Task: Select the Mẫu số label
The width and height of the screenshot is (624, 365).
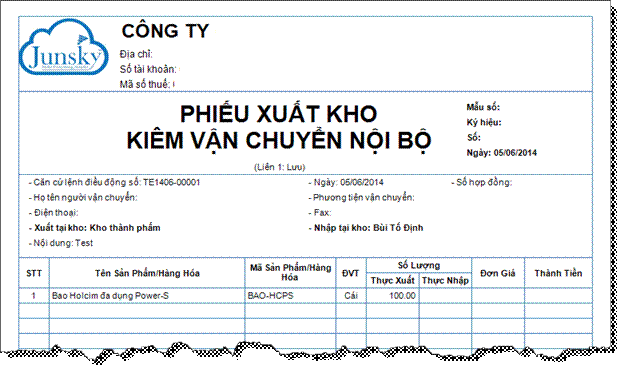Action: (483, 107)
